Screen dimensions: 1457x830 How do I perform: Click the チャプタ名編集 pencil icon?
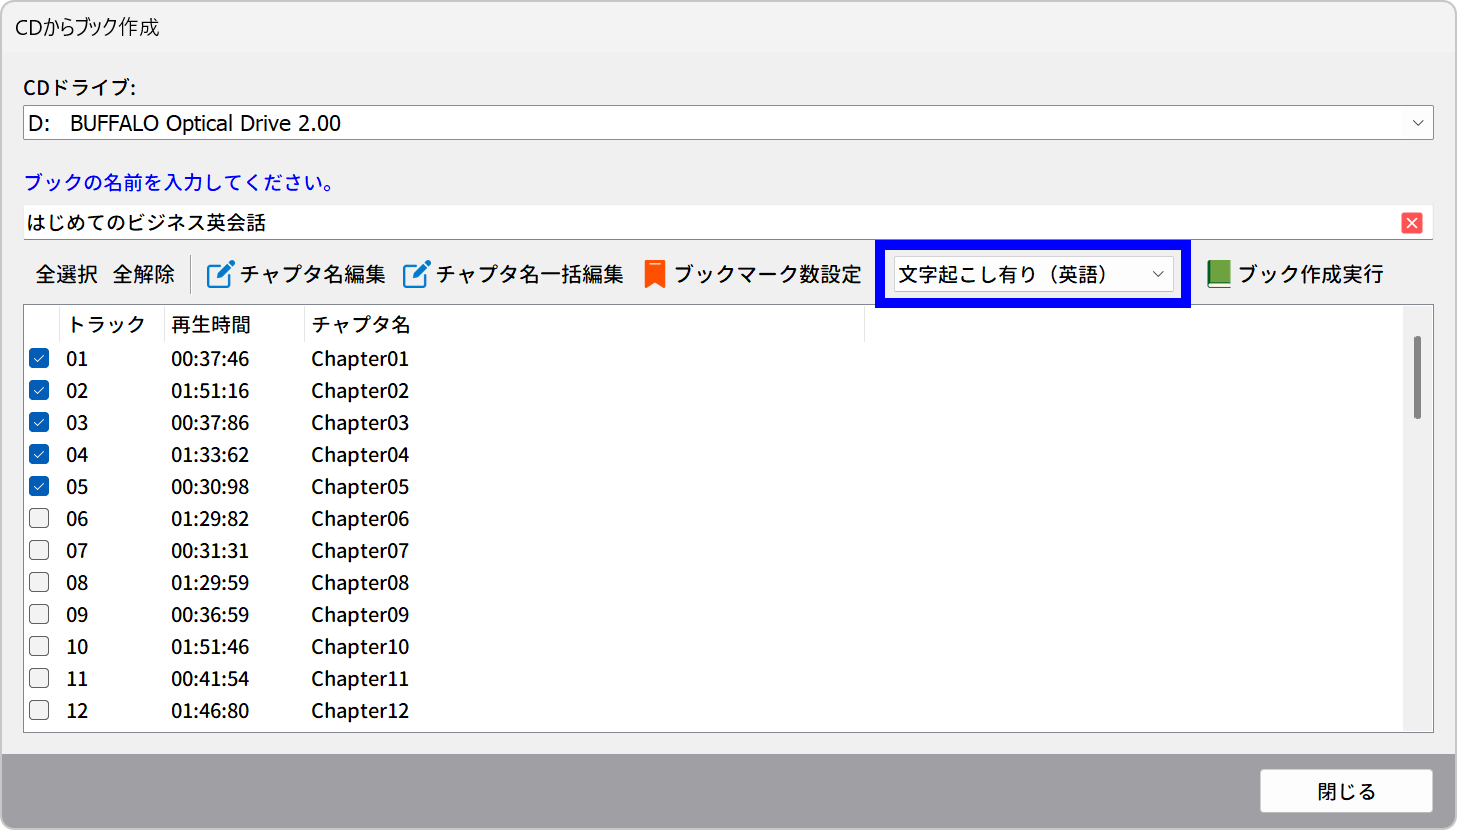[220, 274]
